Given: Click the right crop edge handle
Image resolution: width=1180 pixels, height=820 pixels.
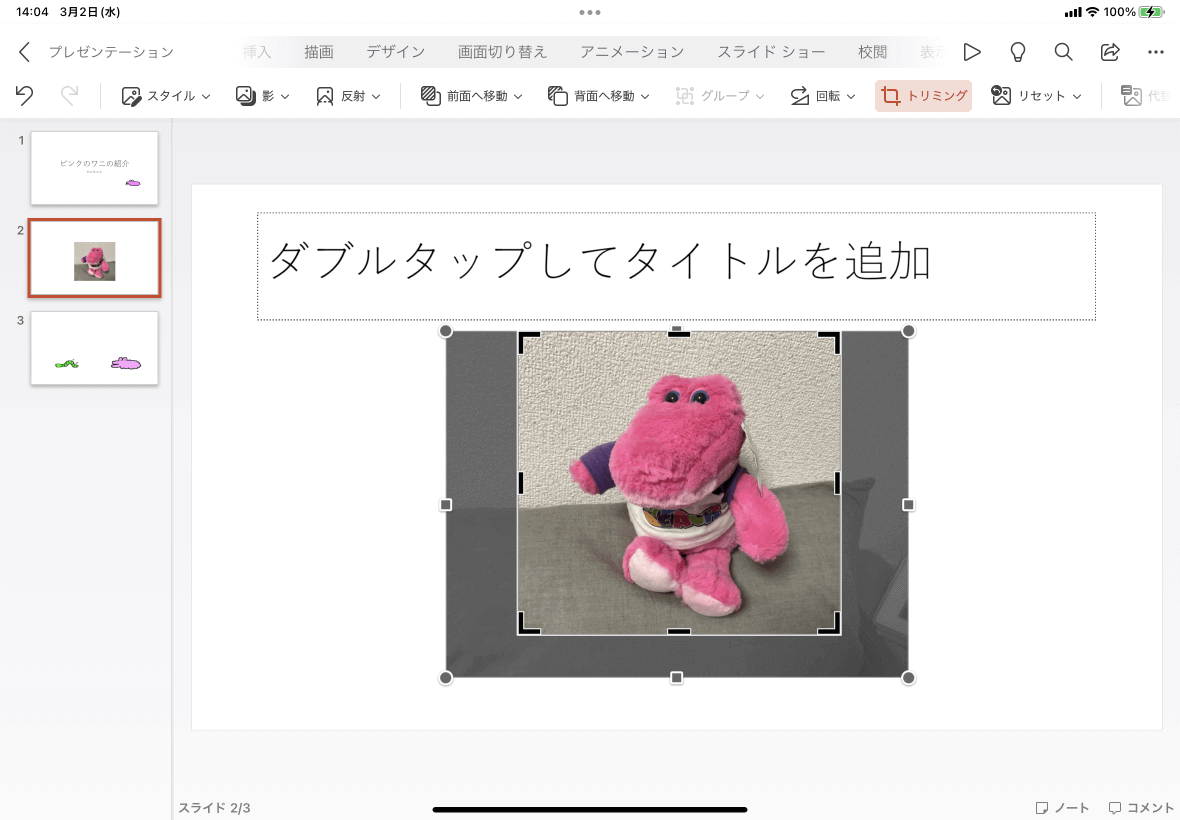Looking at the screenshot, I should [x=838, y=483].
